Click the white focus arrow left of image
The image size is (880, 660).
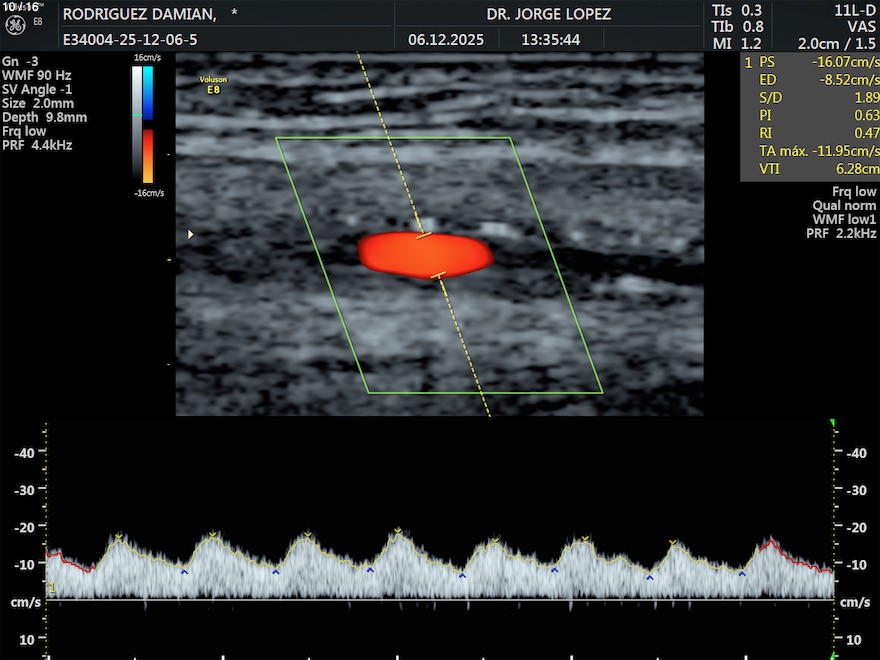click(190, 234)
